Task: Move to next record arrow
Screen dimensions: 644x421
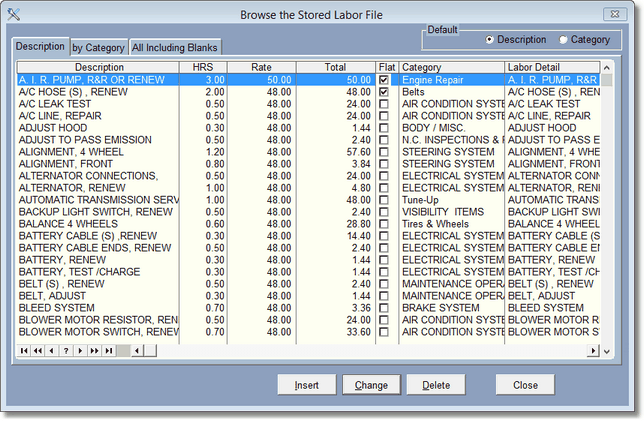Action: pyautogui.click(x=80, y=350)
